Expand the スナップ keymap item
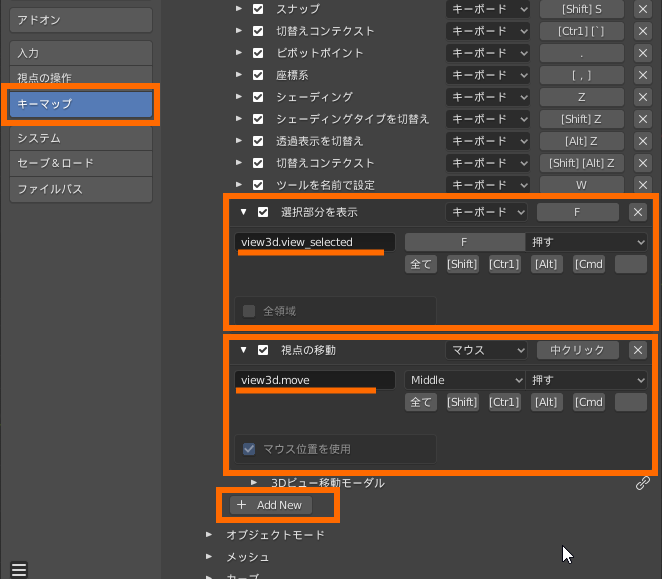Viewport: 662px width, 579px height. (x=239, y=8)
